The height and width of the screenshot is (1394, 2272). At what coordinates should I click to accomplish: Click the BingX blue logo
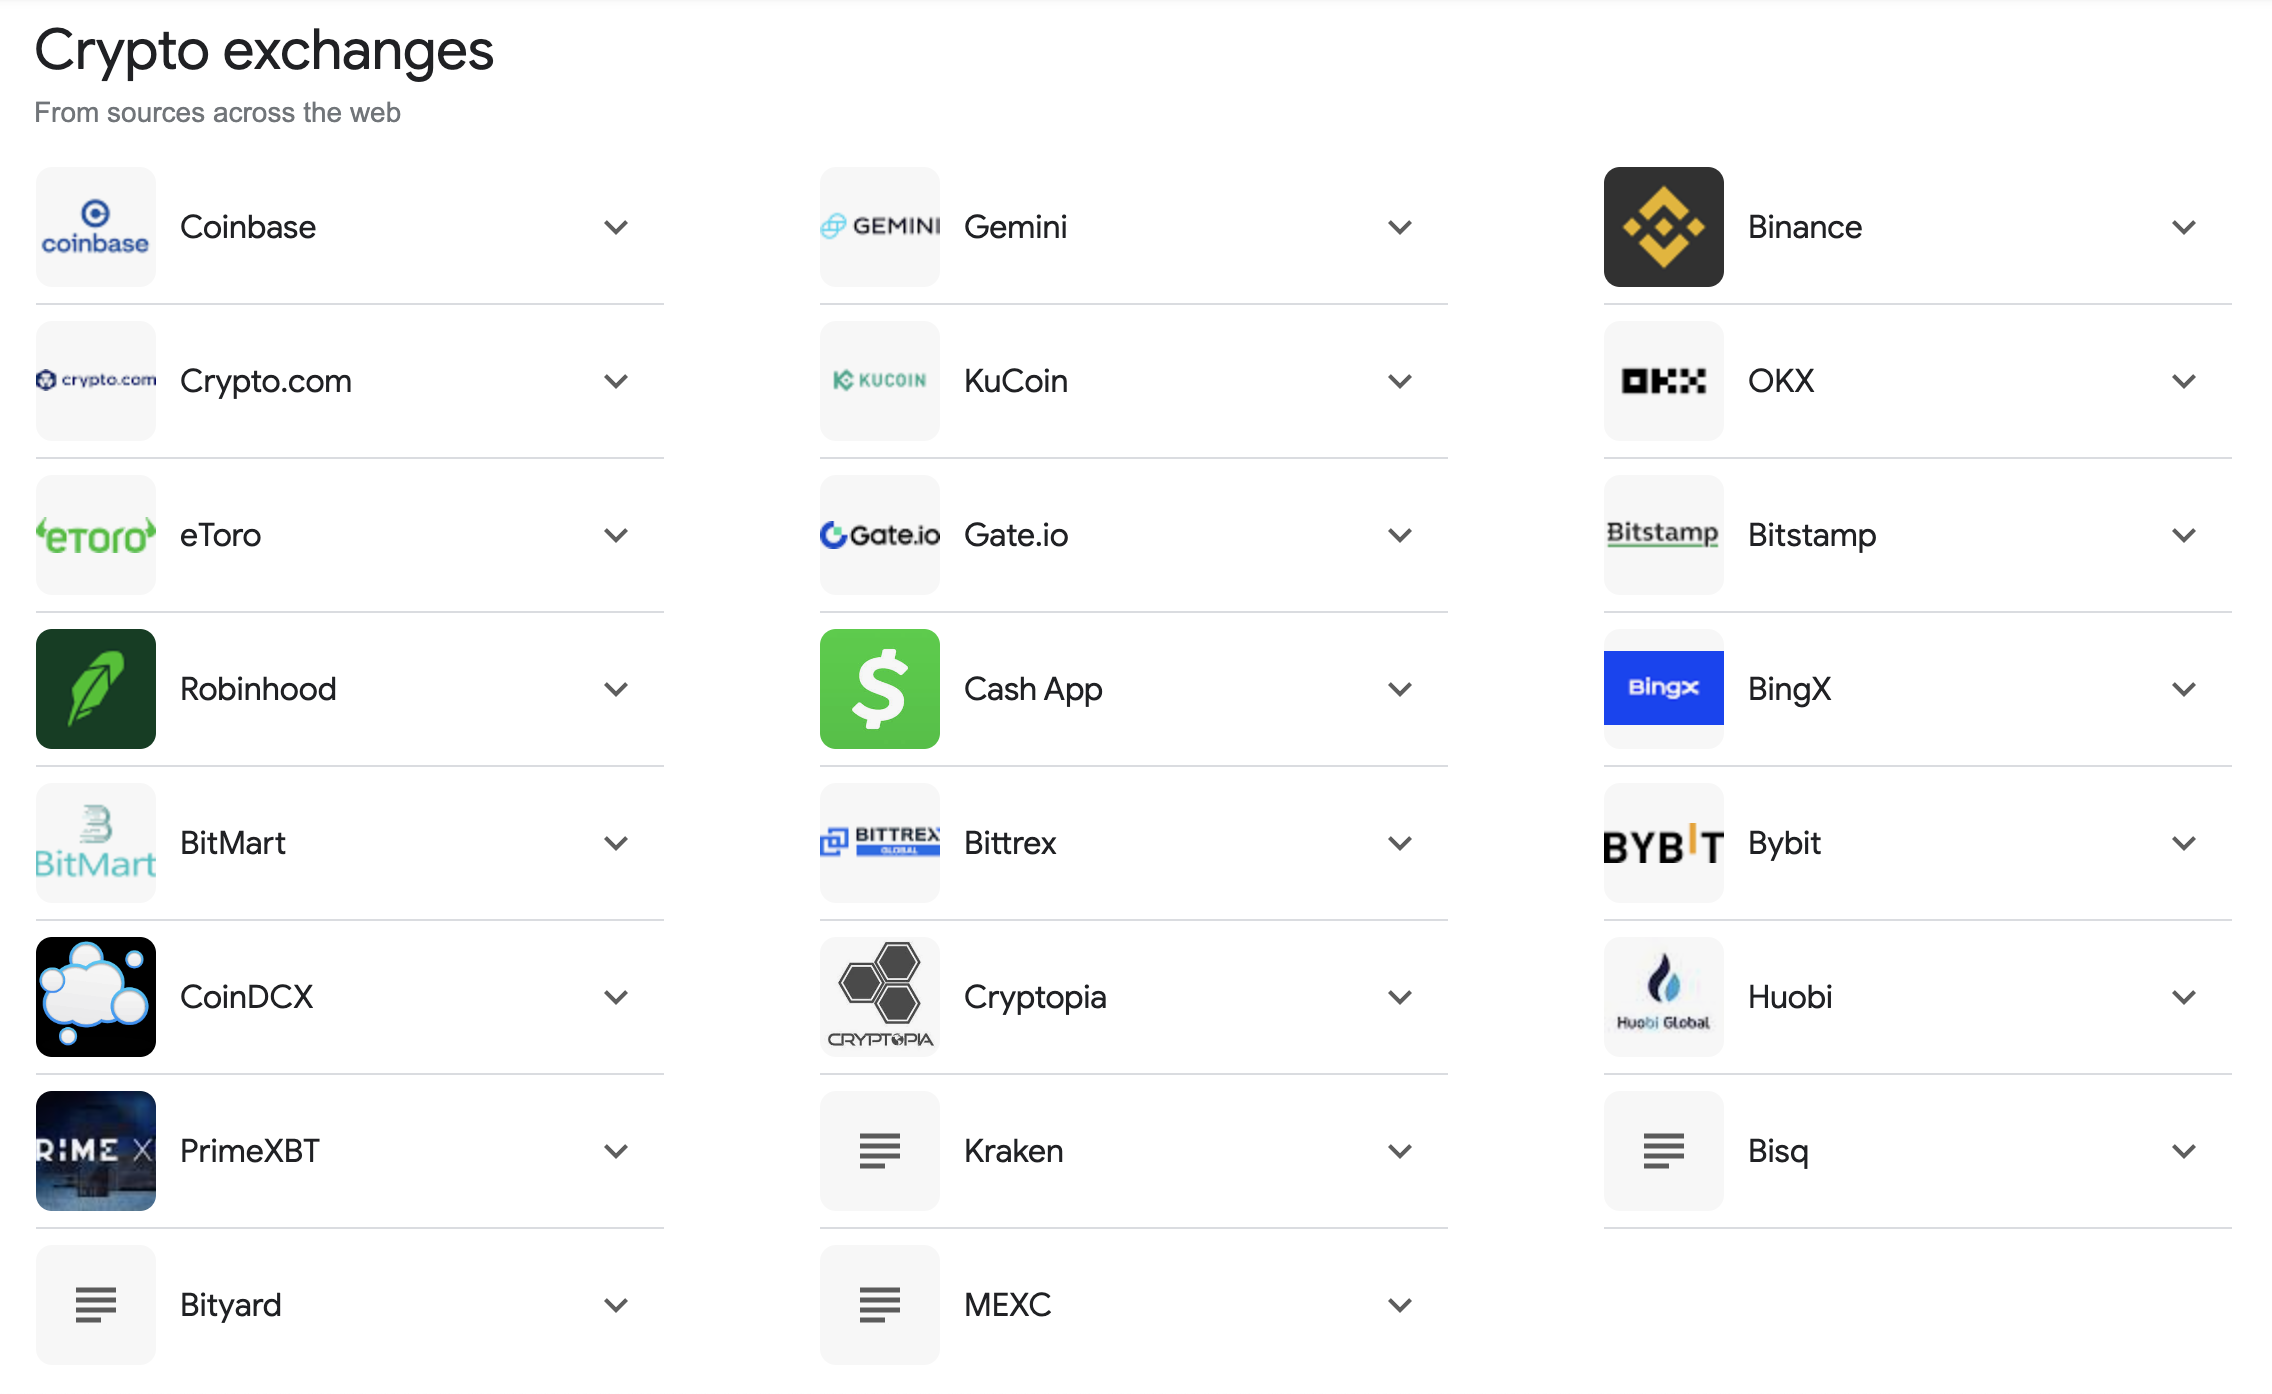click(x=1663, y=688)
